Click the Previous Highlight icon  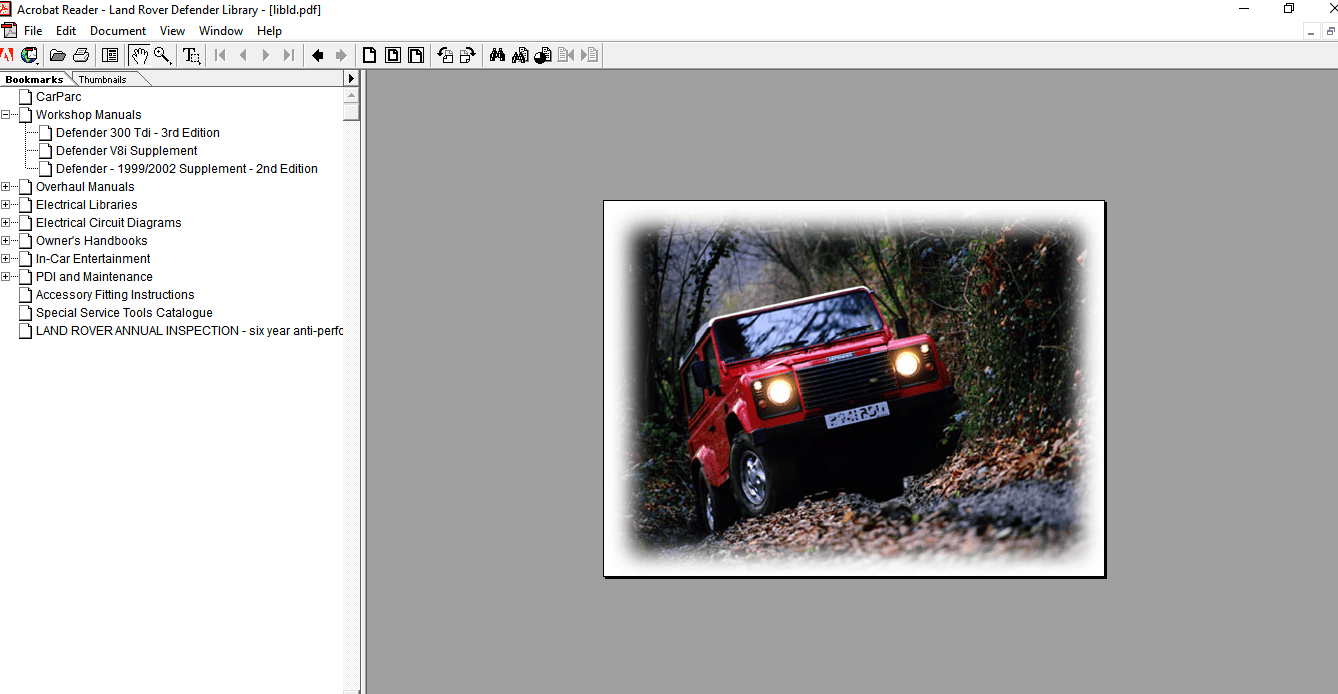point(566,55)
